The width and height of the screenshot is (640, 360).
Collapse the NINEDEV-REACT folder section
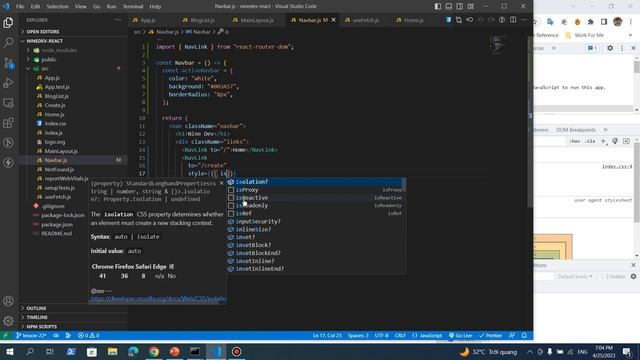click(x=44, y=41)
